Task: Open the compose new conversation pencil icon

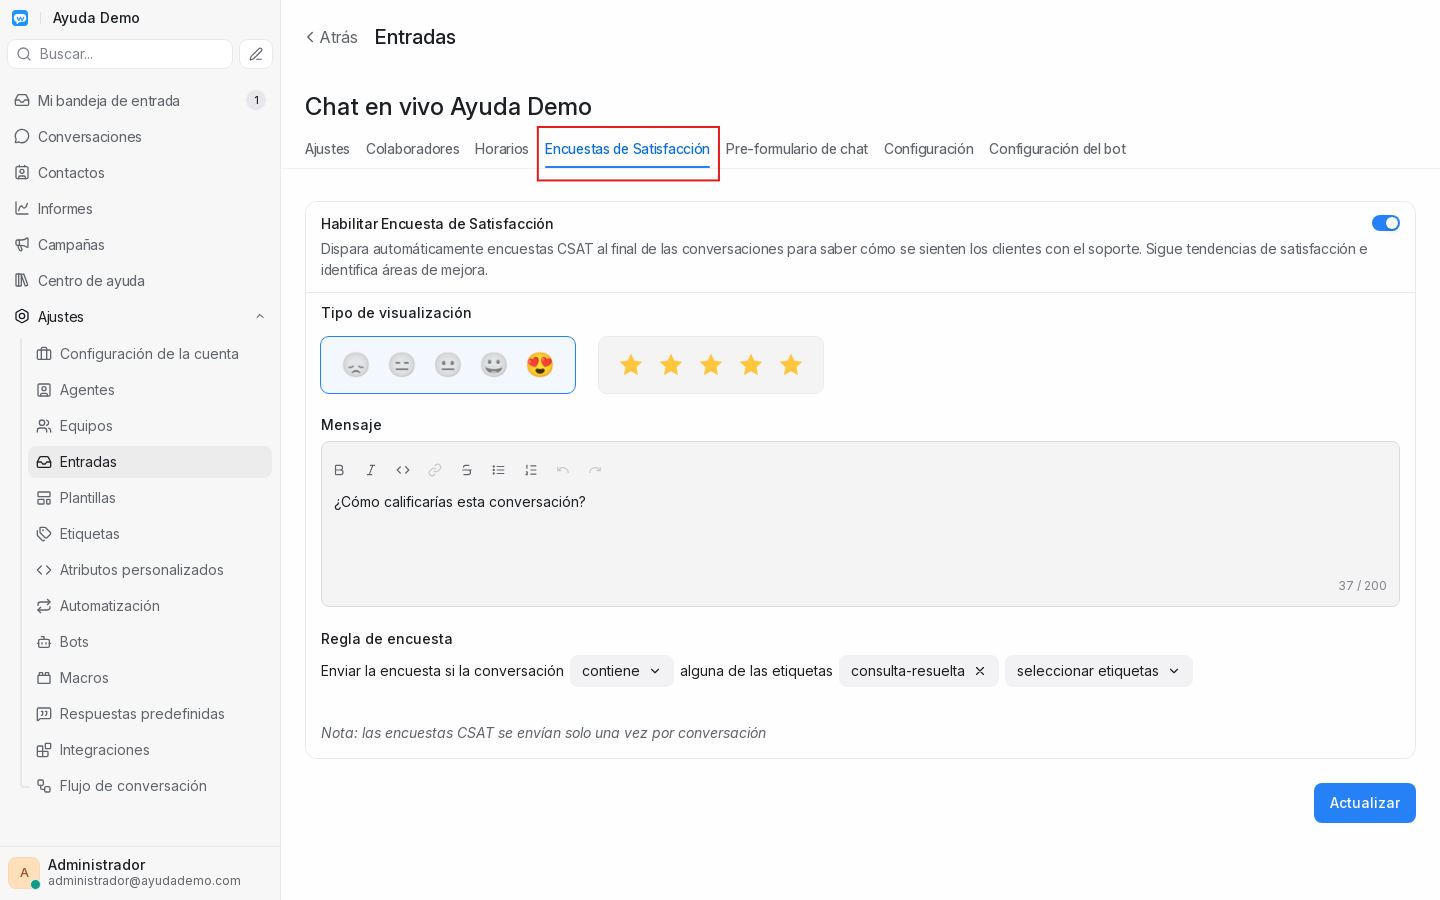Action: [x=256, y=54]
